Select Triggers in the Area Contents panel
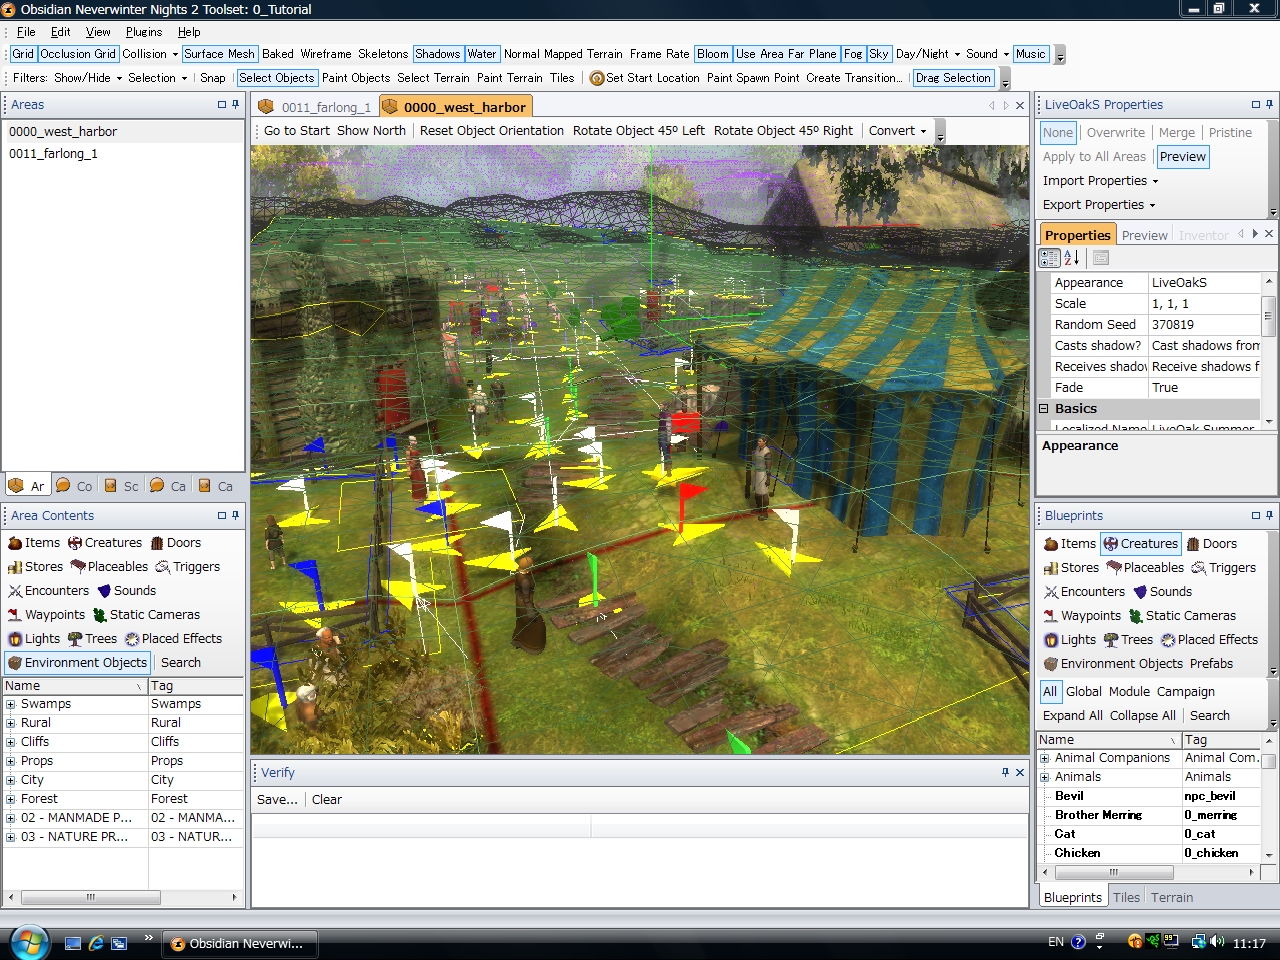The image size is (1280, 960). click(188, 567)
